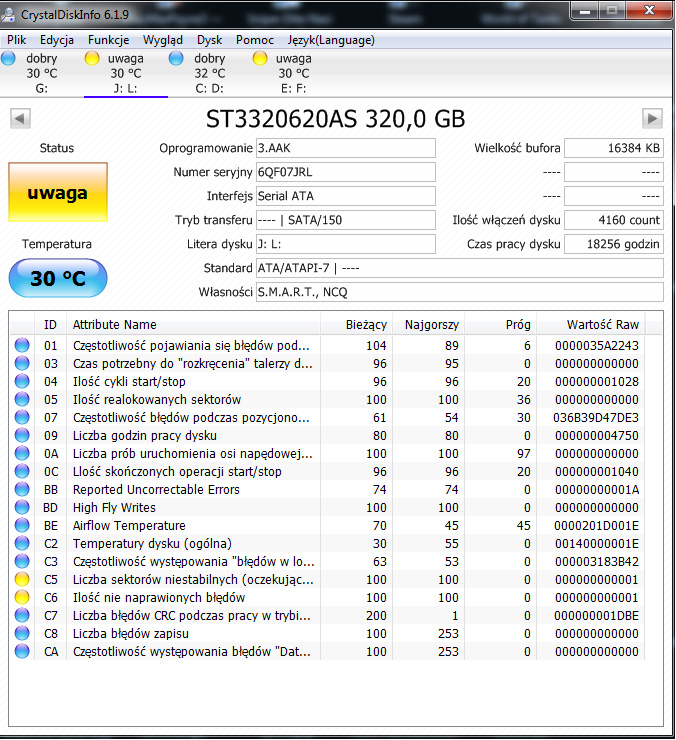Open the Edycja menu

click(x=57, y=40)
